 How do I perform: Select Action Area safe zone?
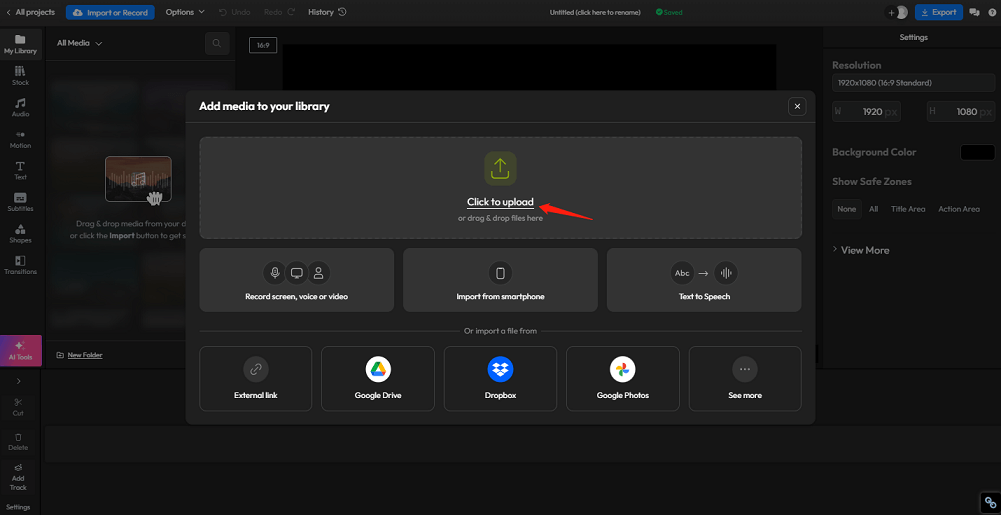coord(958,209)
